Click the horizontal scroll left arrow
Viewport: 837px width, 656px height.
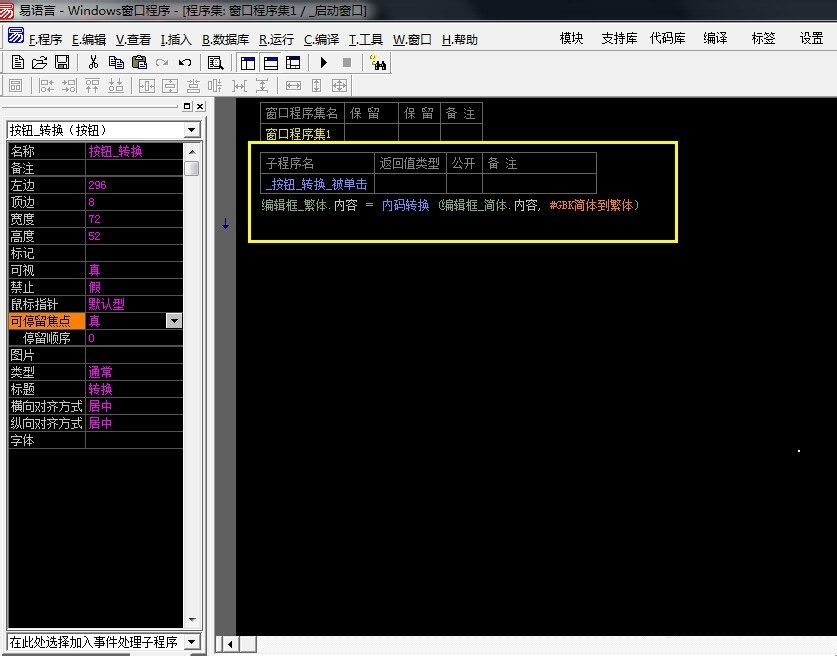(230, 644)
